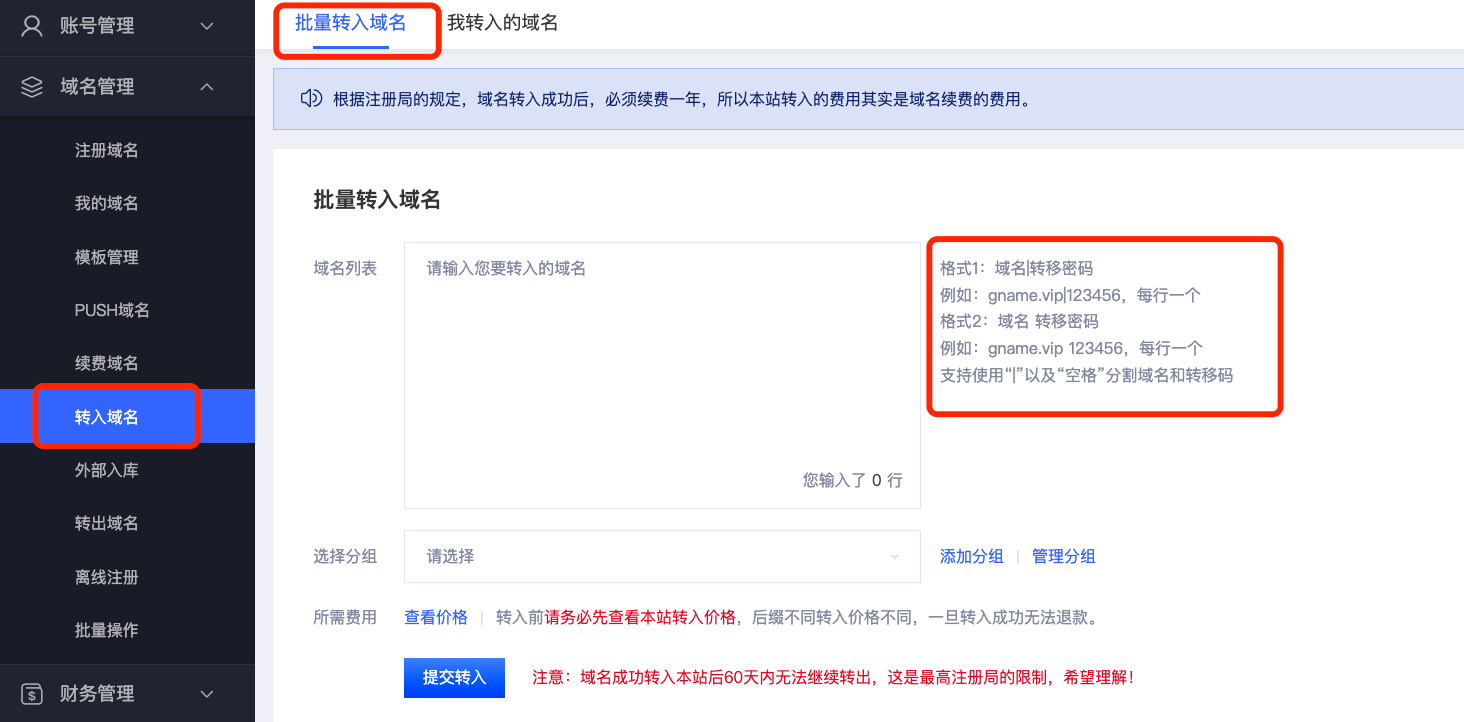Click the 选择分组 field label
Screen dimensions: 1464x722
pyautogui.click(x=345, y=556)
